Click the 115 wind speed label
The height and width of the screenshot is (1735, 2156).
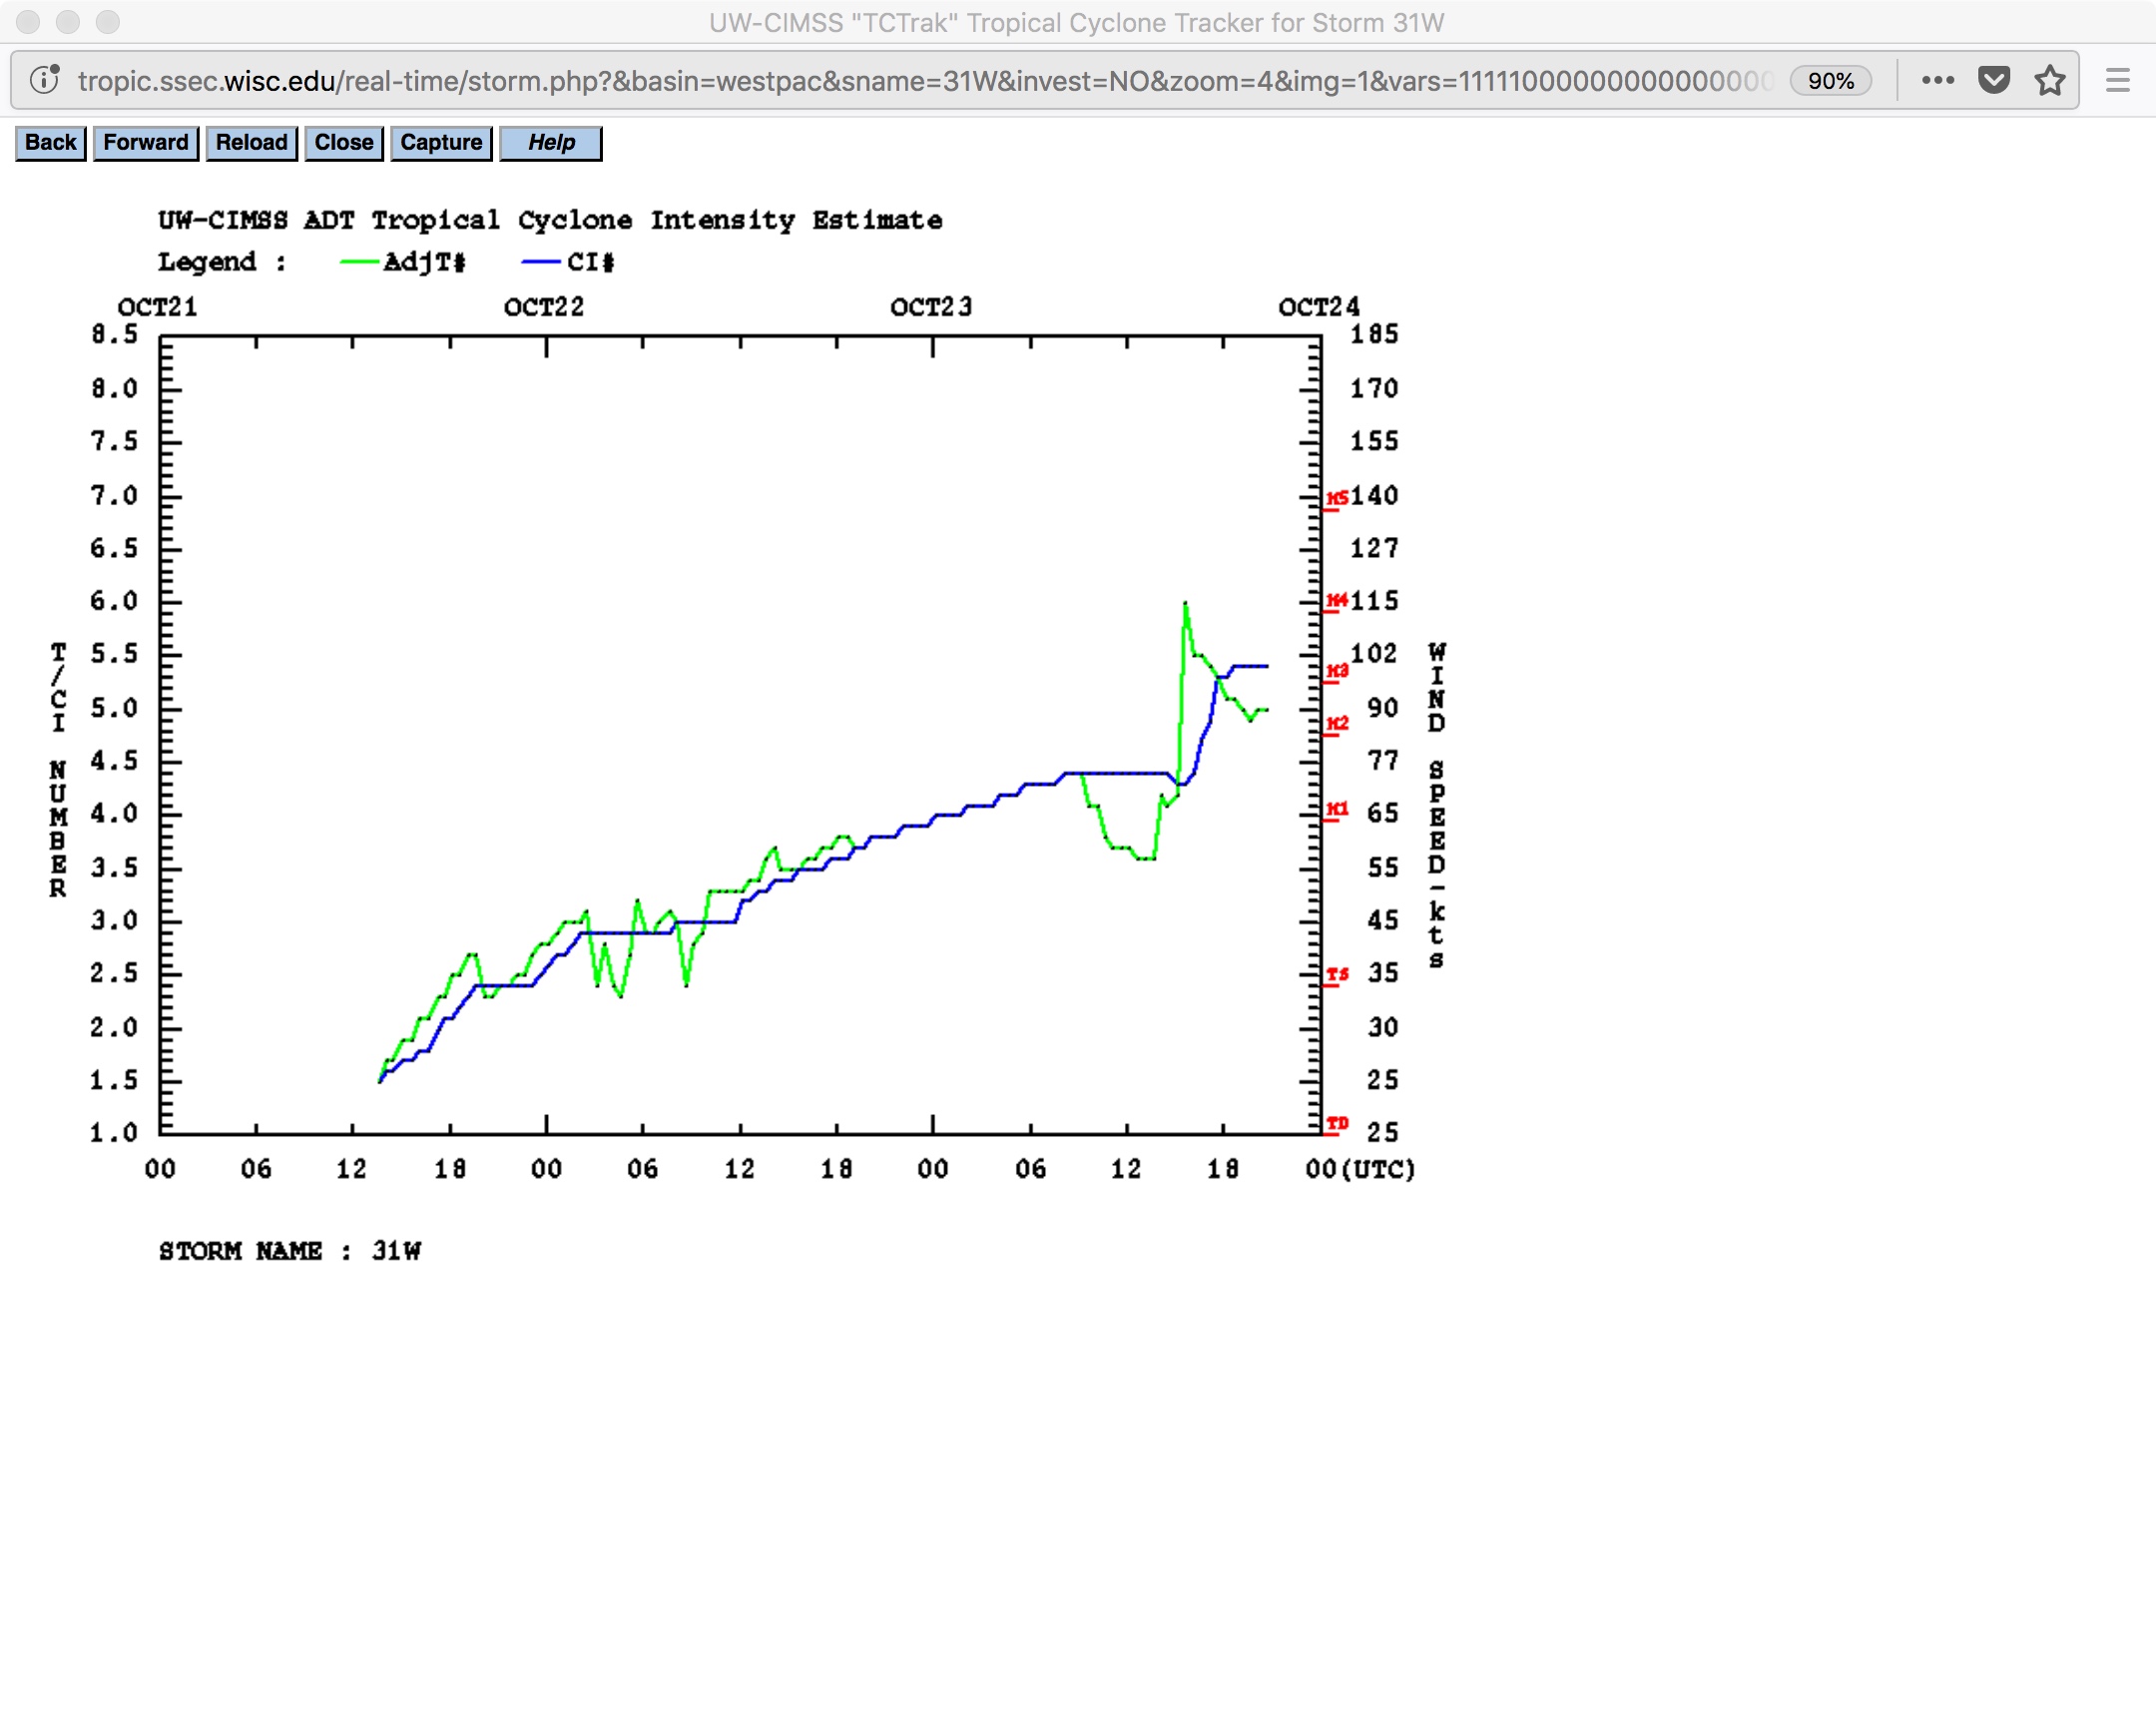1374,601
